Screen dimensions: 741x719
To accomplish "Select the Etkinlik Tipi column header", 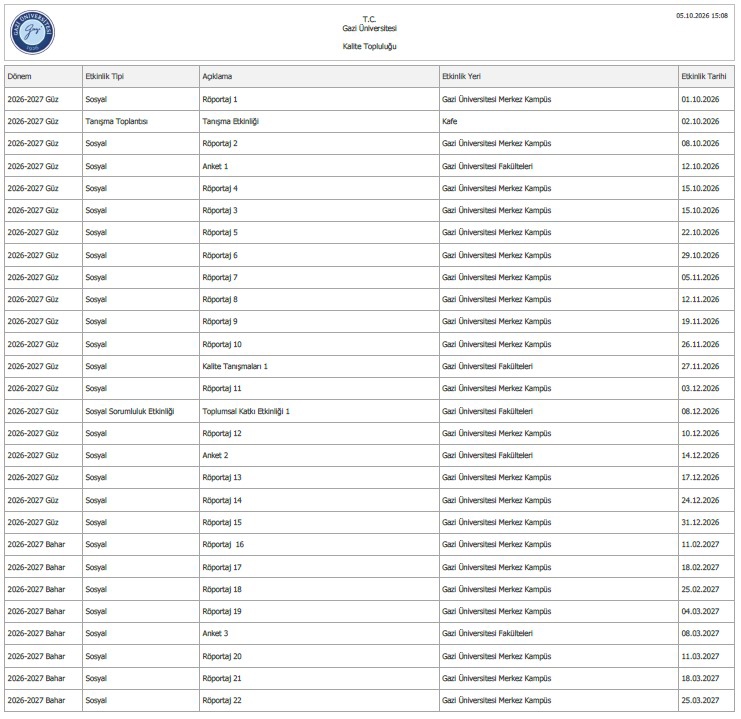I will pos(141,77).
